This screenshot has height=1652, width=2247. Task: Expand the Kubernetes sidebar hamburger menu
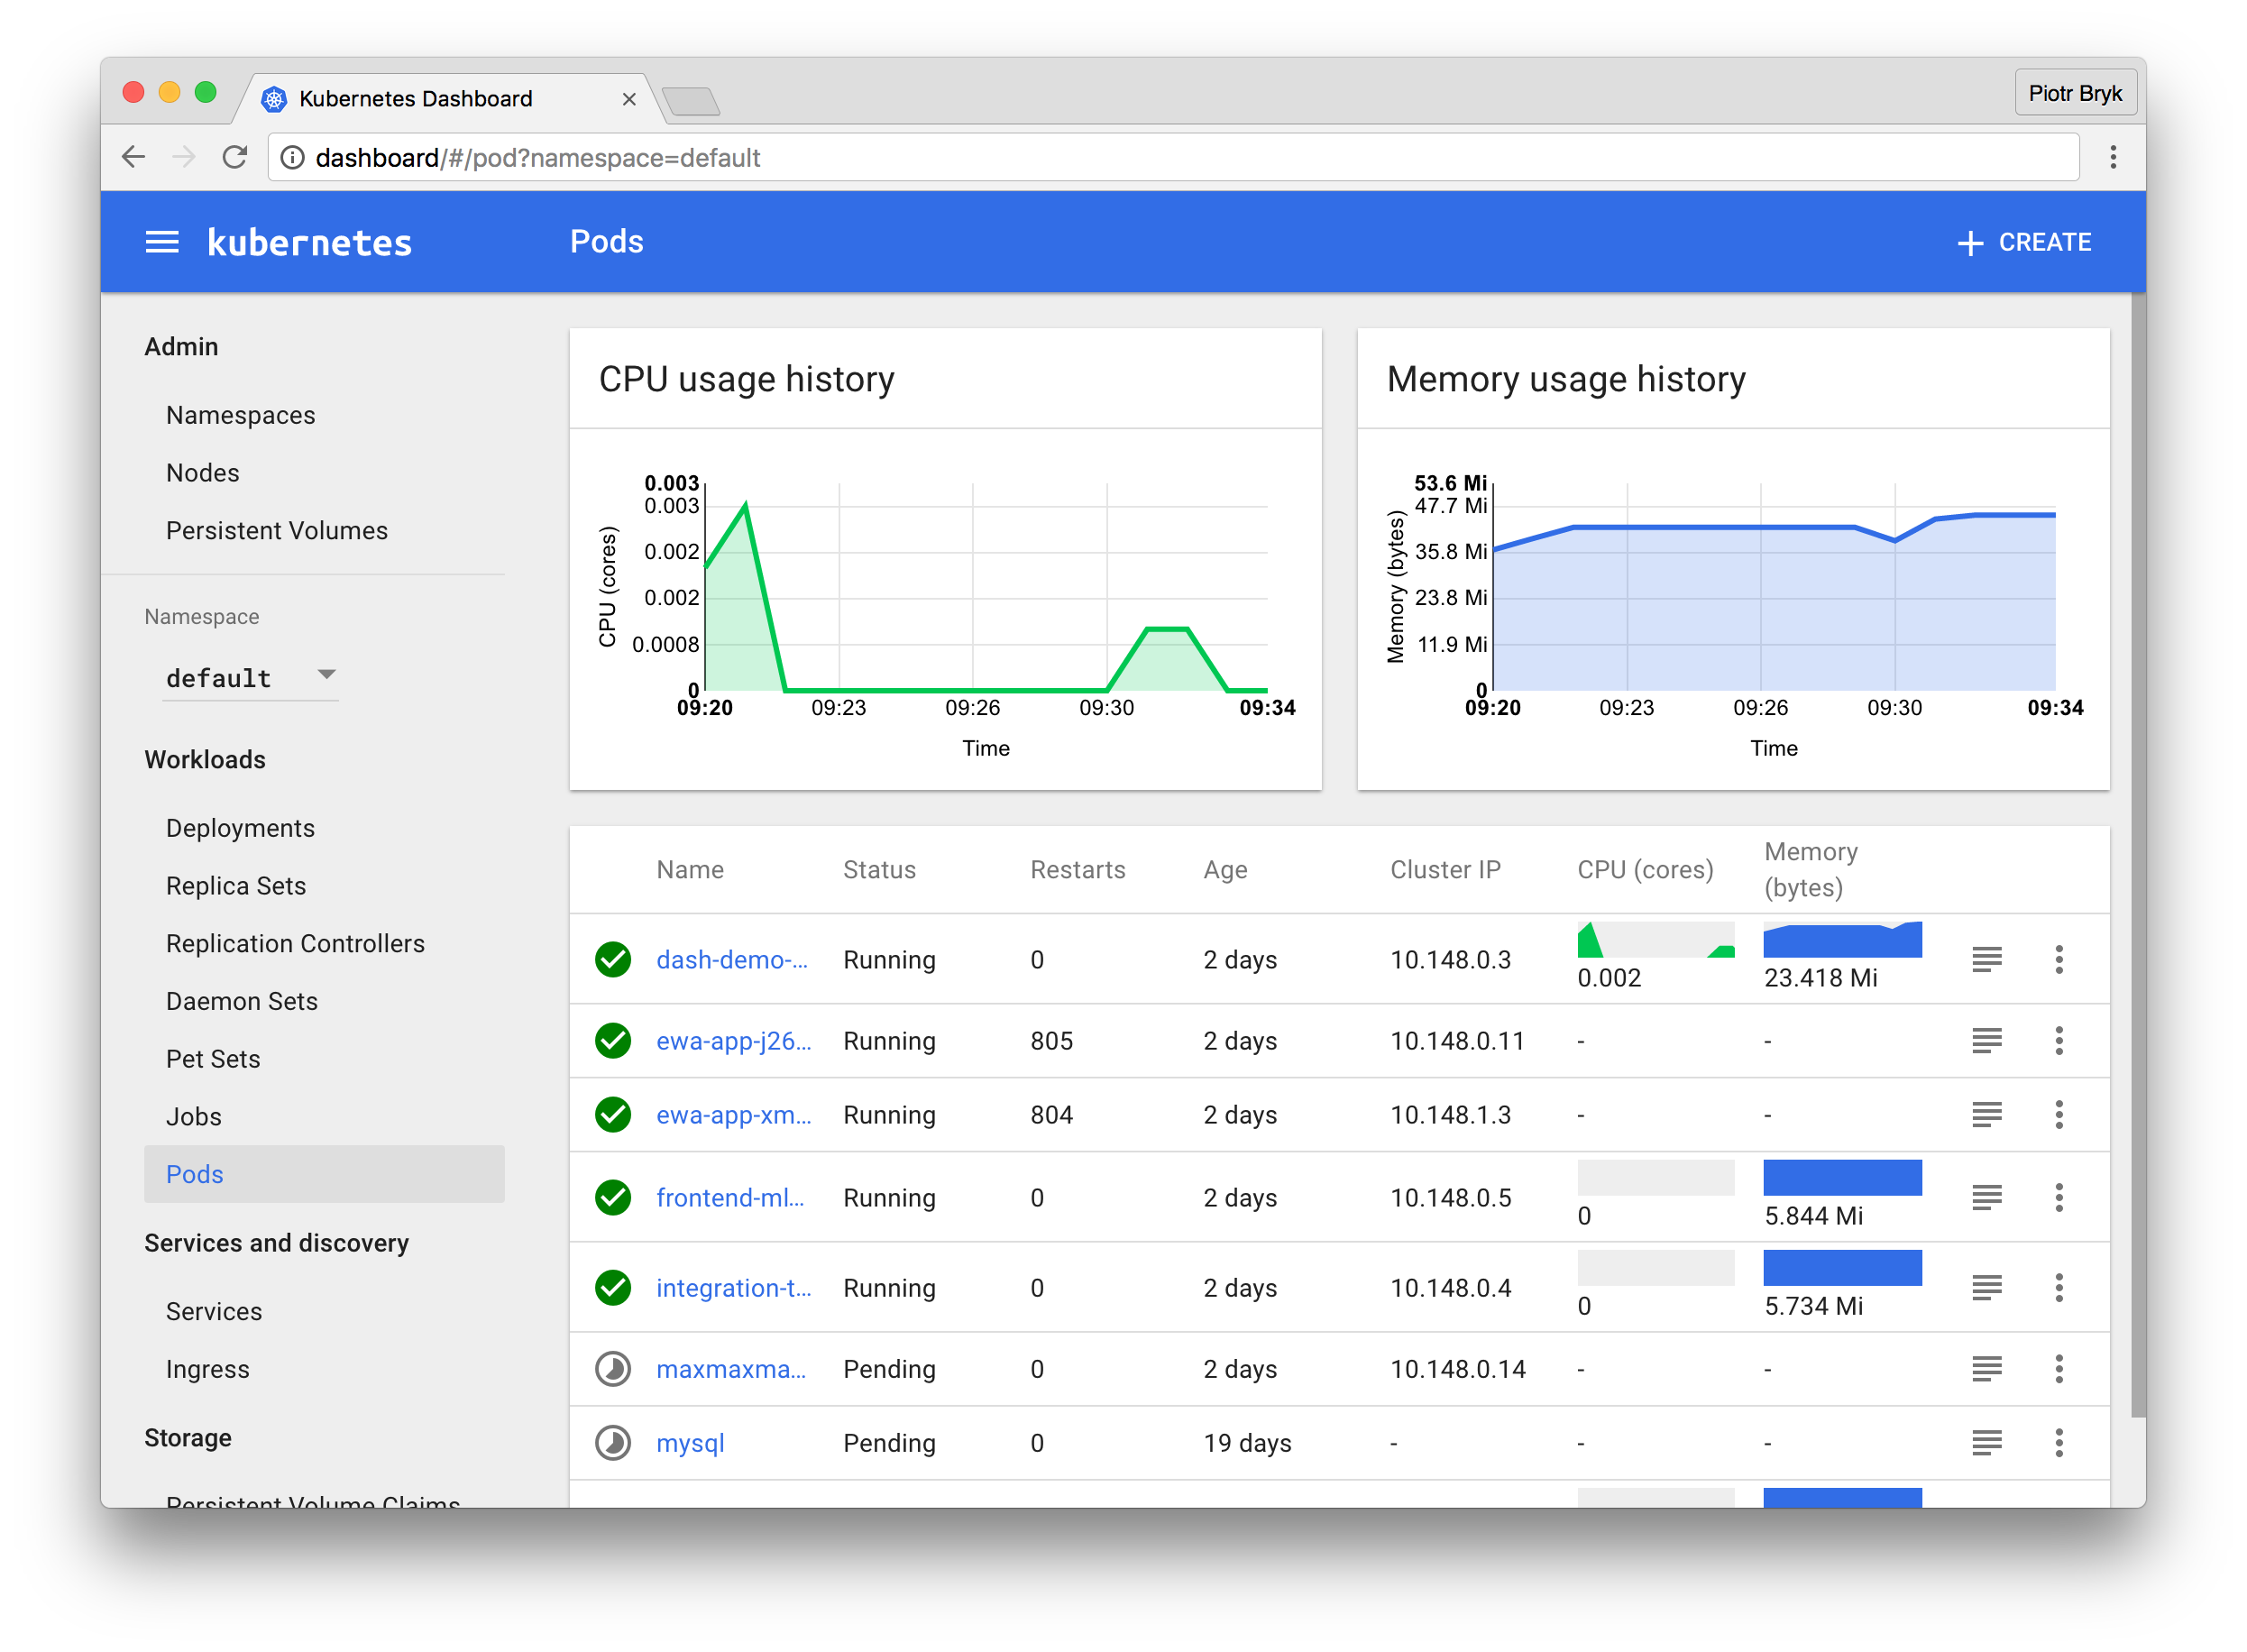164,243
